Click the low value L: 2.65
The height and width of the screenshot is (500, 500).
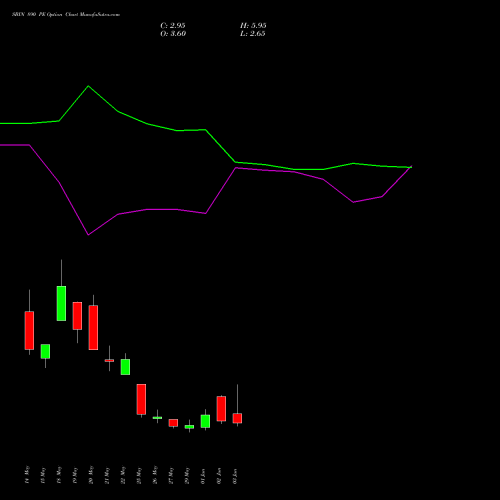(x=253, y=34)
